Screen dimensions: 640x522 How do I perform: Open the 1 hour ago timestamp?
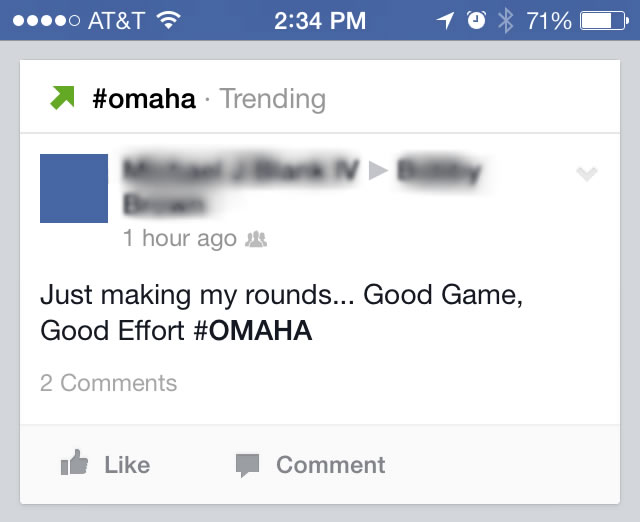pyautogui.click(x=180, y=238)
